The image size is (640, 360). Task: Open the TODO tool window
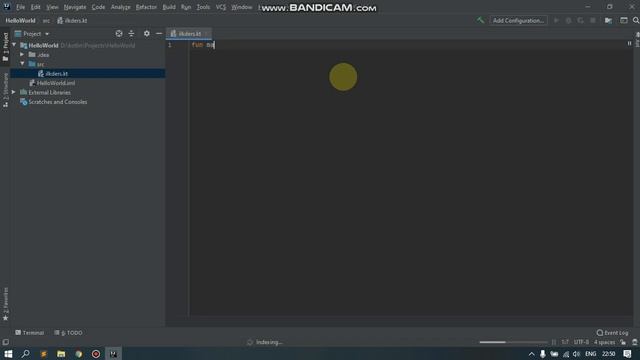tap(68, 333)
